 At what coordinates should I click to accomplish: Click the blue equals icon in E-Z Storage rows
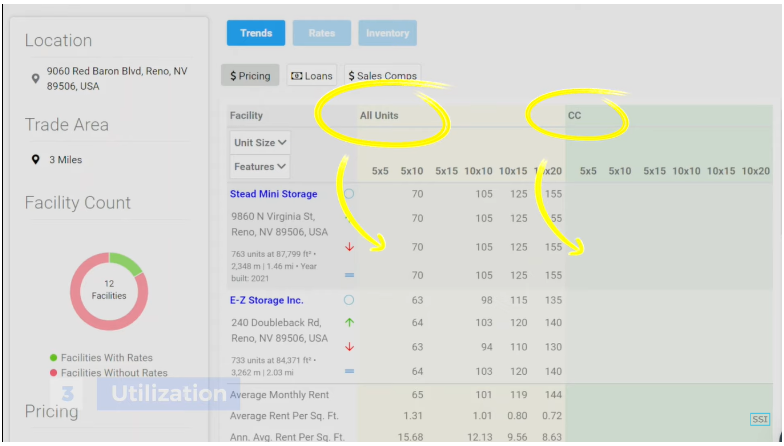pos(350,371)
